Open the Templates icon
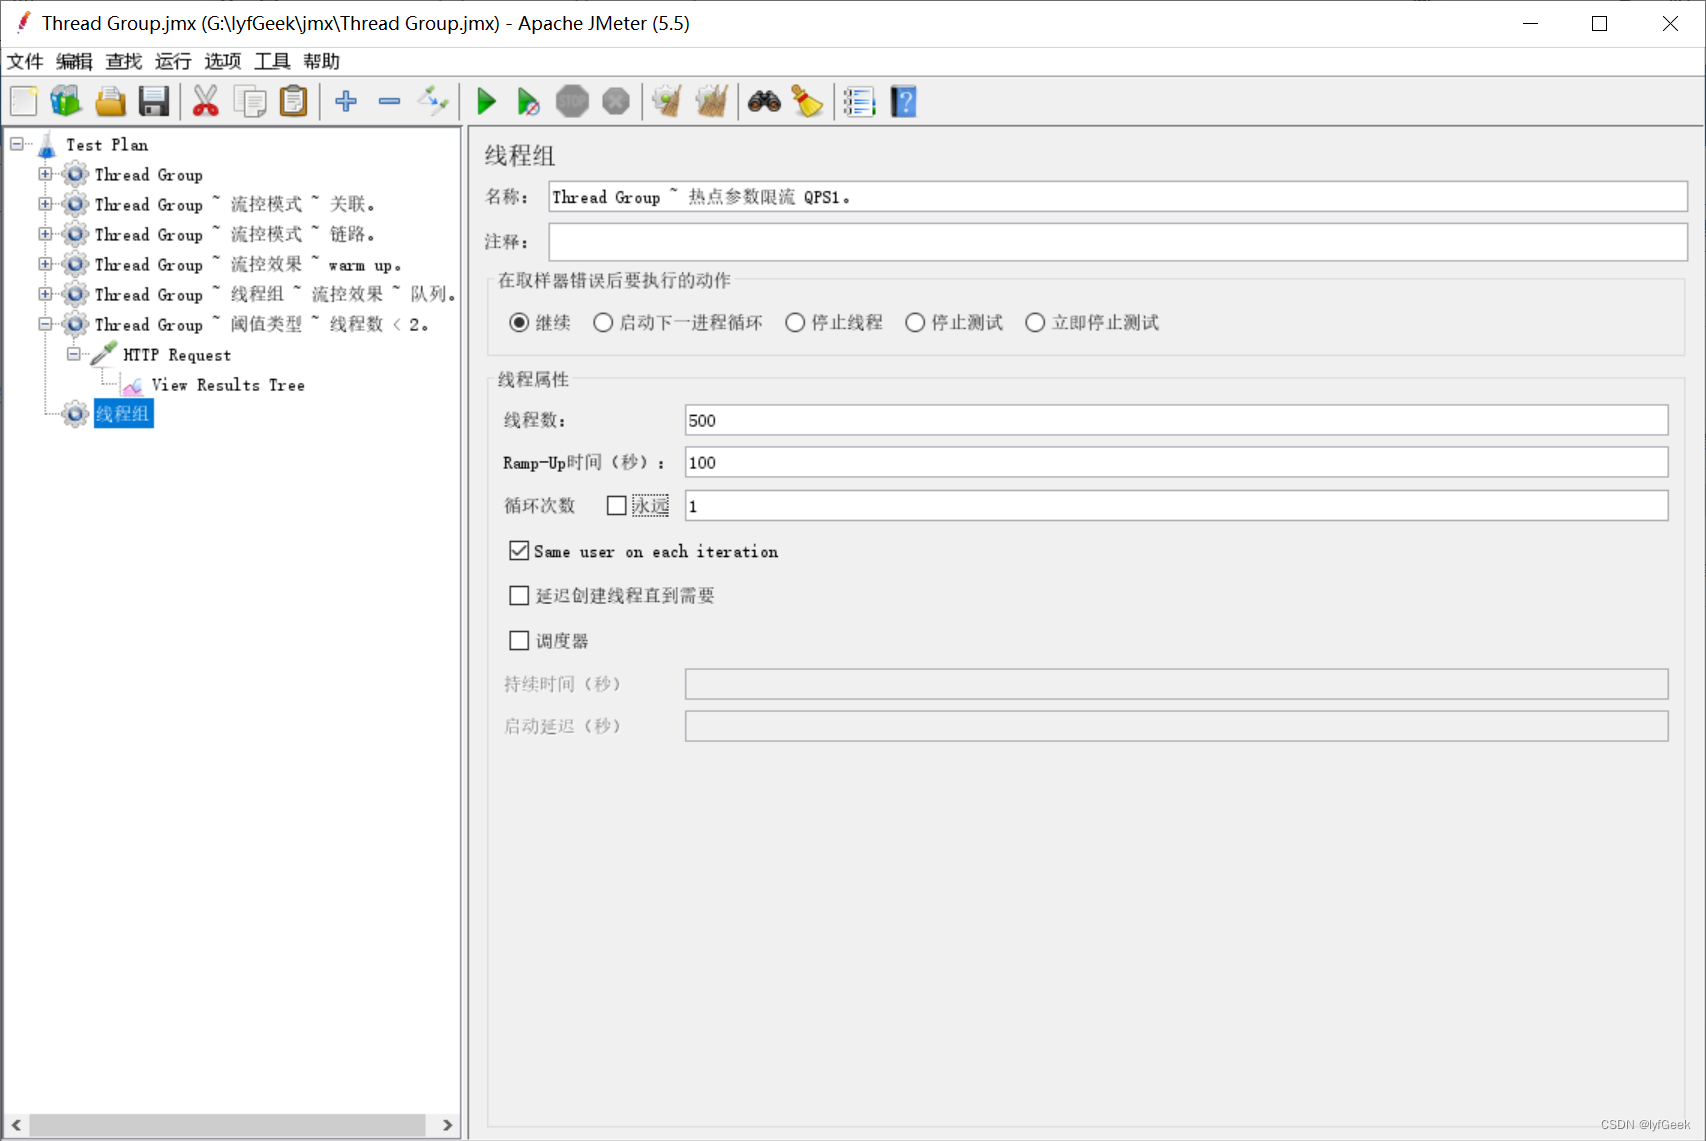The image size is (1706, 1141). [x=66, y=101]
